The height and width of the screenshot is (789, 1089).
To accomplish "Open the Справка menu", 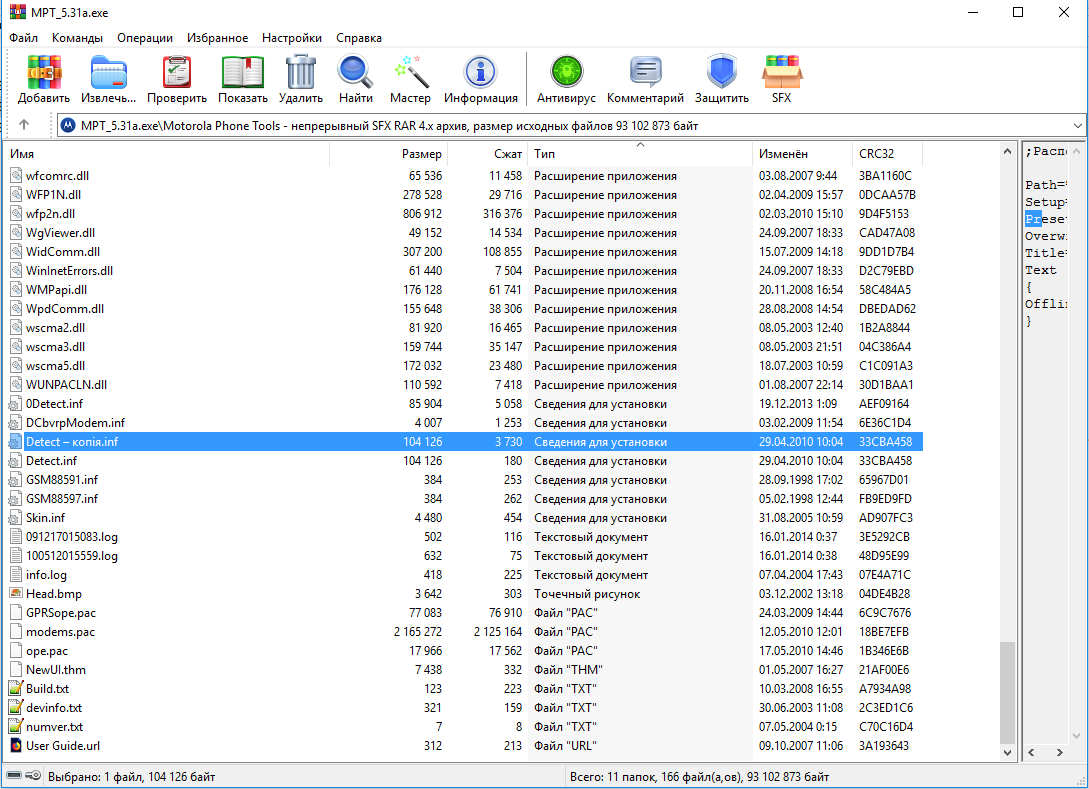I will click(358, 38).
